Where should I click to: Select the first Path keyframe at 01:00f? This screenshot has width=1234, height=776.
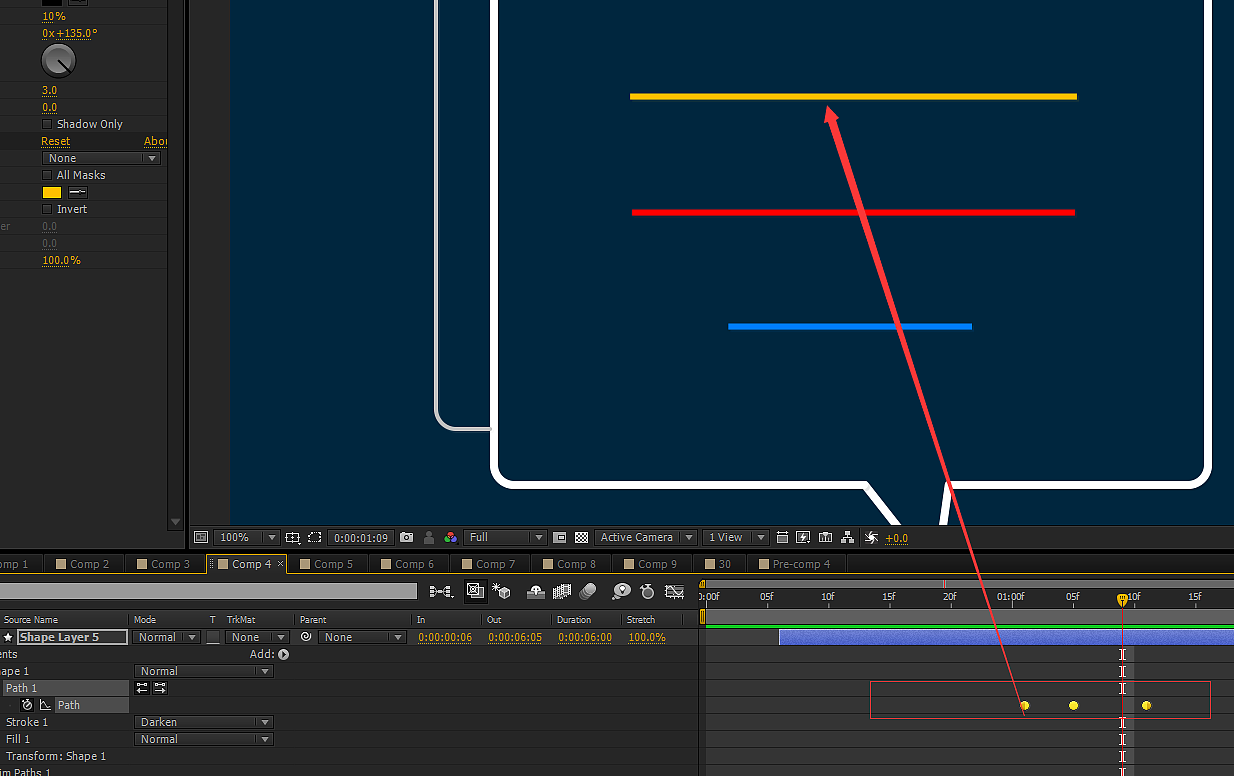[x=1024, y=705]
